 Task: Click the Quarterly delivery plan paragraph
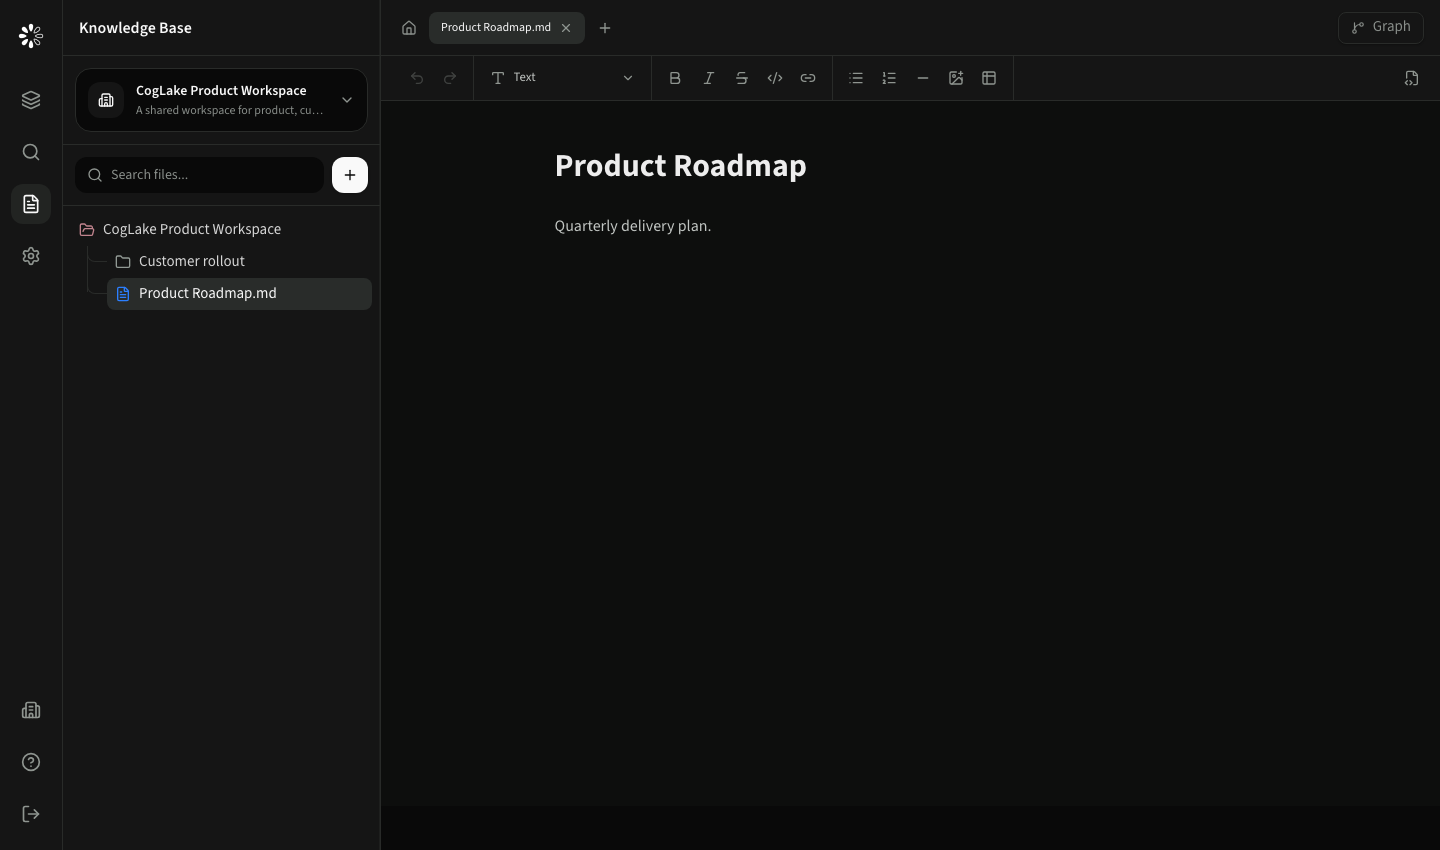(x=633, y=226)
